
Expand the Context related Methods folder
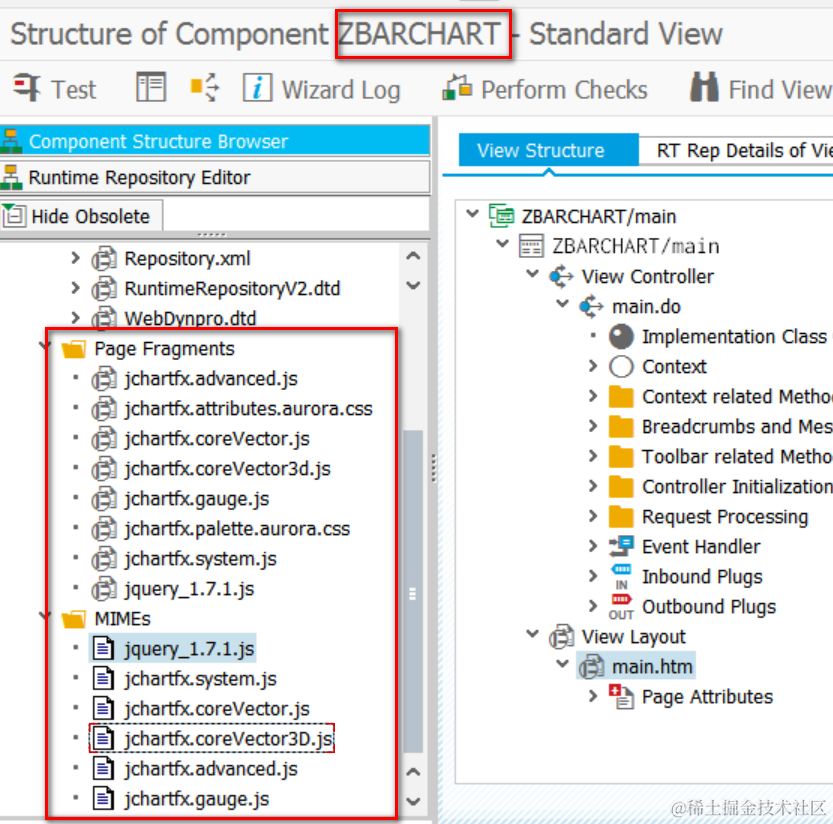pos(593,396)
